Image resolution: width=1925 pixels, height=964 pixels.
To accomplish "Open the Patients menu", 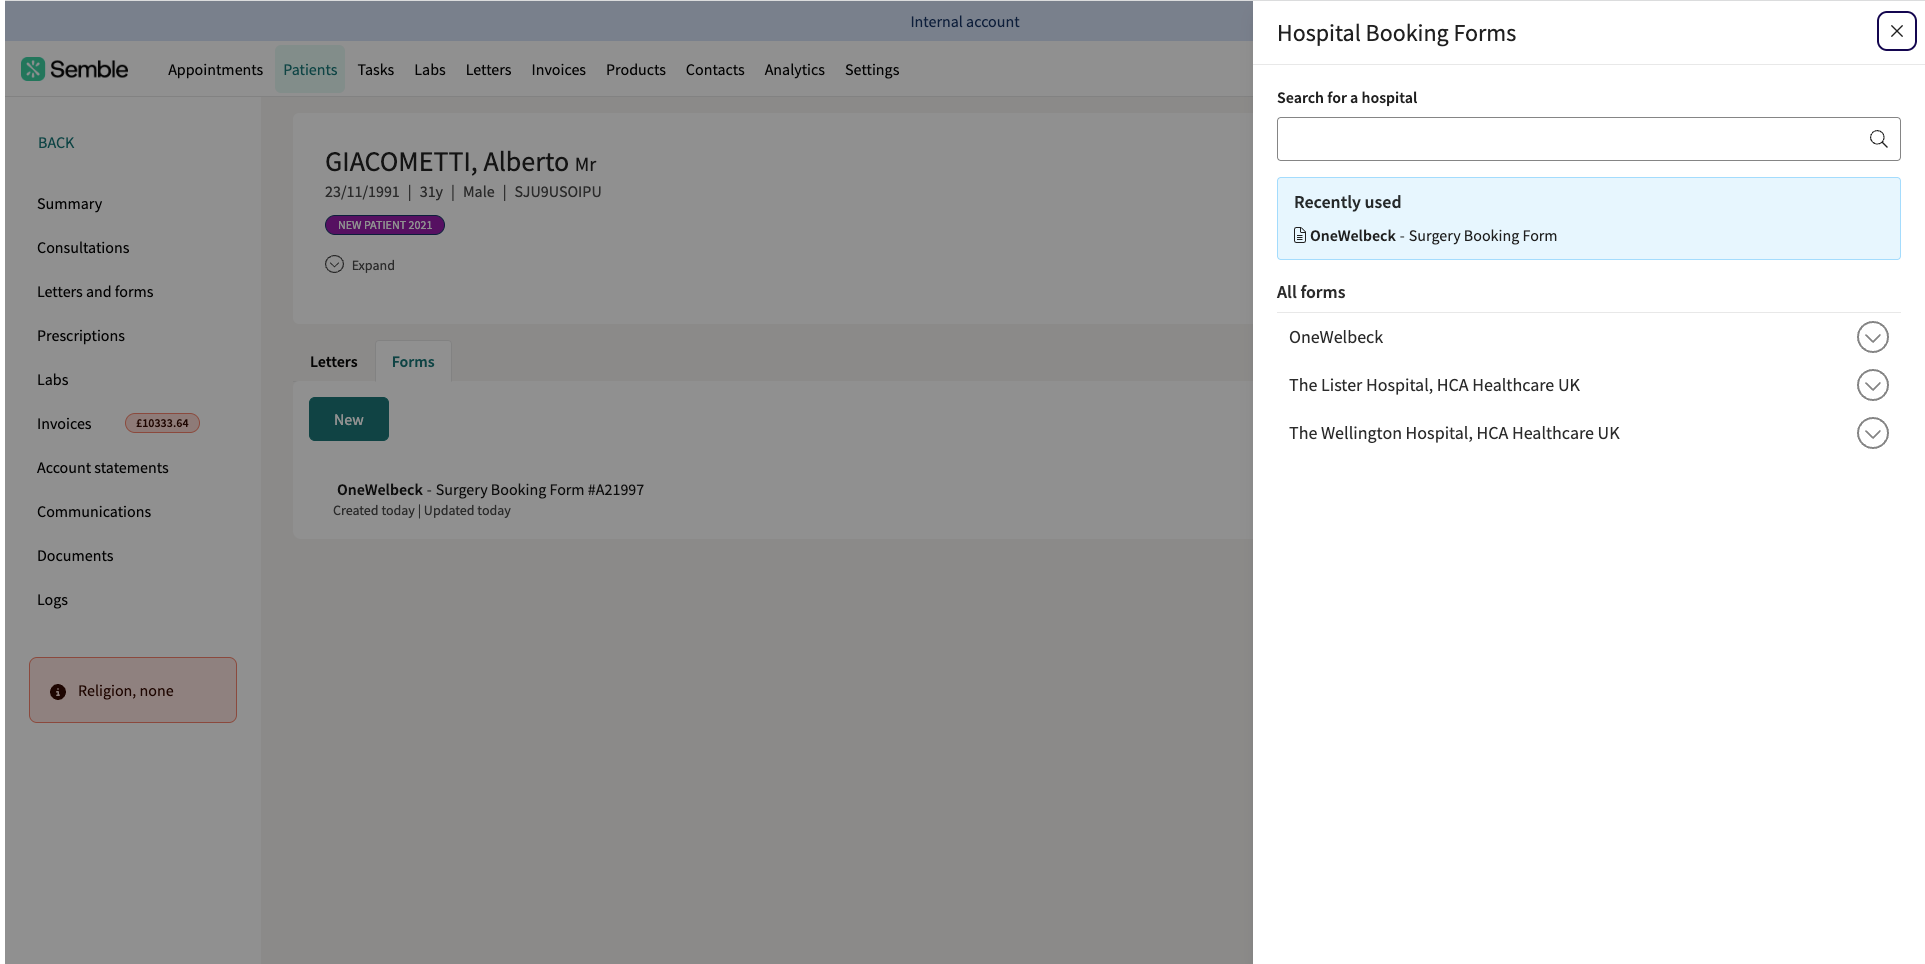I will (310, 70).
